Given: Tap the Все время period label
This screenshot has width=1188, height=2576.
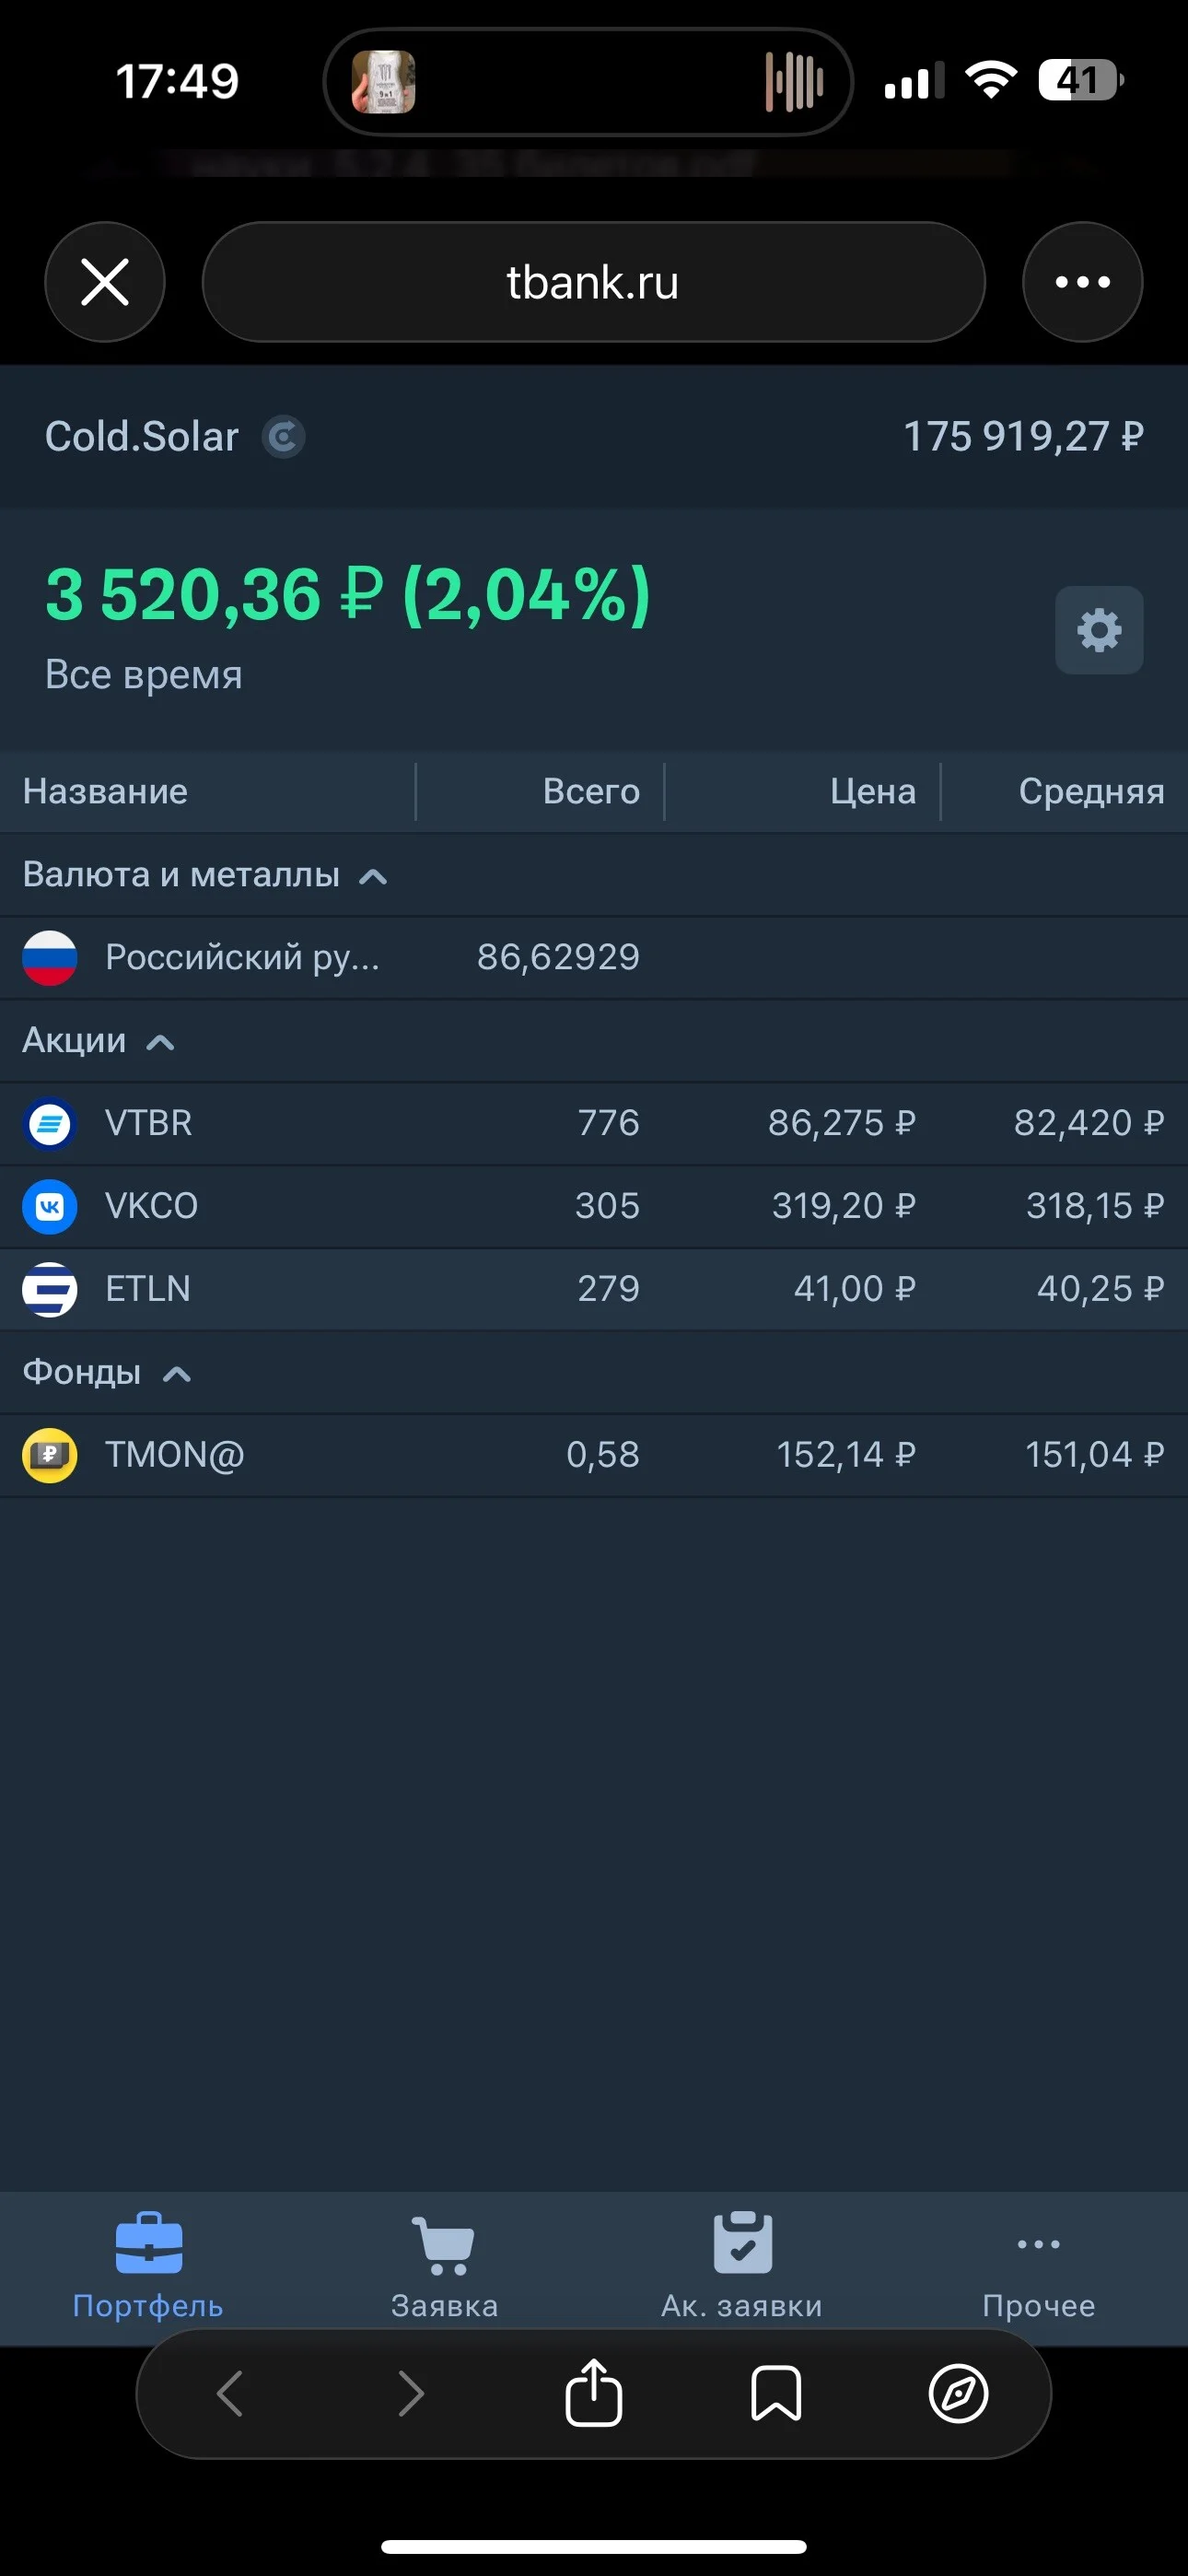Looking at the screenshot, I should (x=144, y=675).
